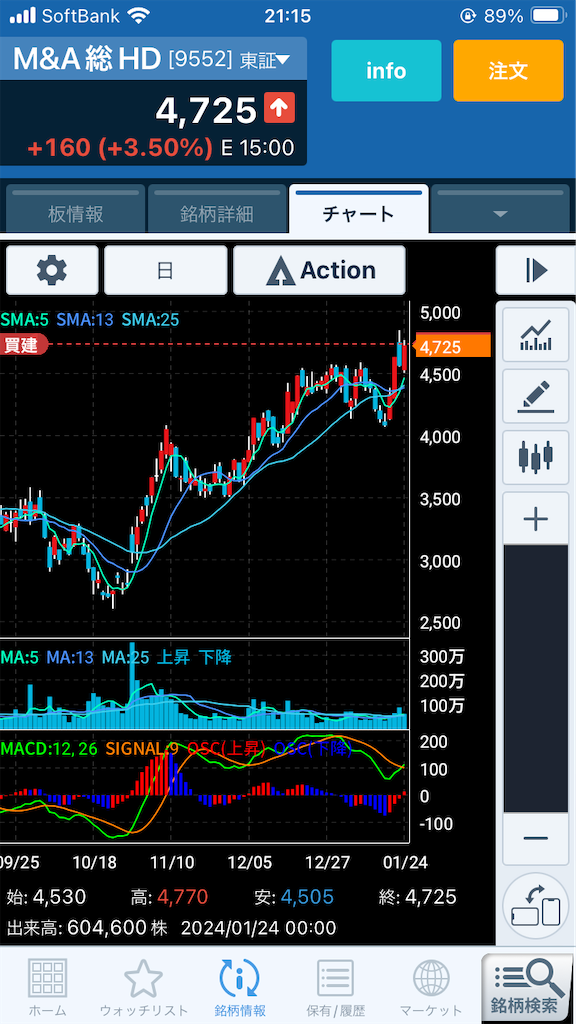Image resolution: width=576 pixels, height=1024 pixels.
Task: Tap the stock code [9552]
Action: (x=200, y=59)
